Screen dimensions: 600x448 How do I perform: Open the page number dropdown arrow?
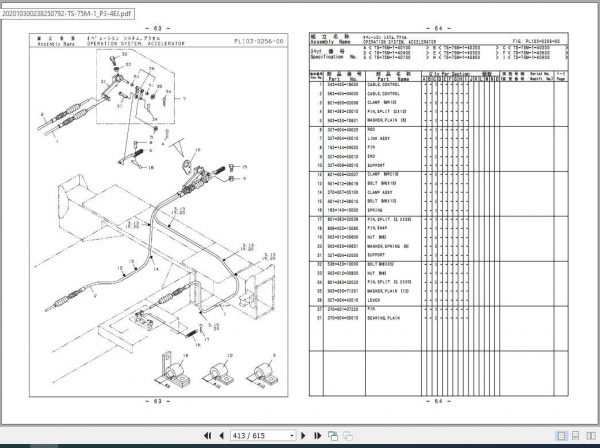pyautogui.click(x=292, y=436)
